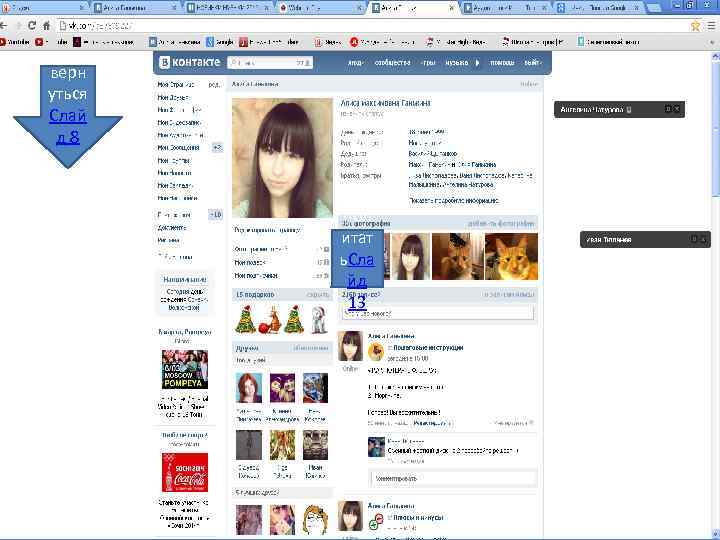
Task: Open the YouTube bookmark in the bookmarks bar
Action: click(x=15, y=42)
